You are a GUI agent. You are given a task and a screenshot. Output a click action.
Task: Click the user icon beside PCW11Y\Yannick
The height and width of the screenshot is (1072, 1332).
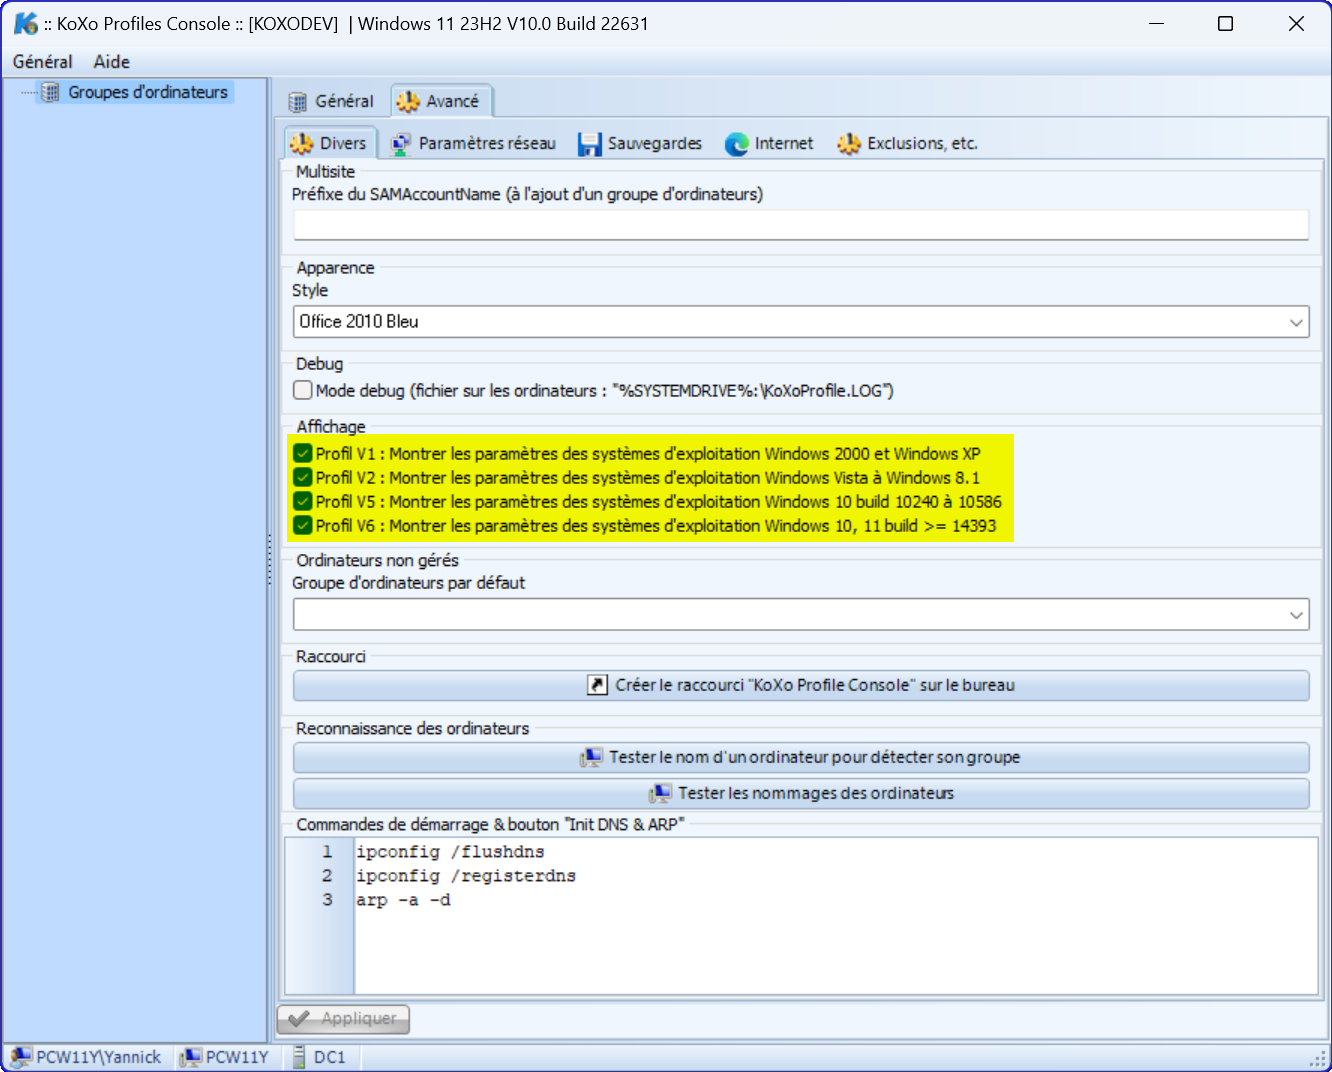point(21,1057)
